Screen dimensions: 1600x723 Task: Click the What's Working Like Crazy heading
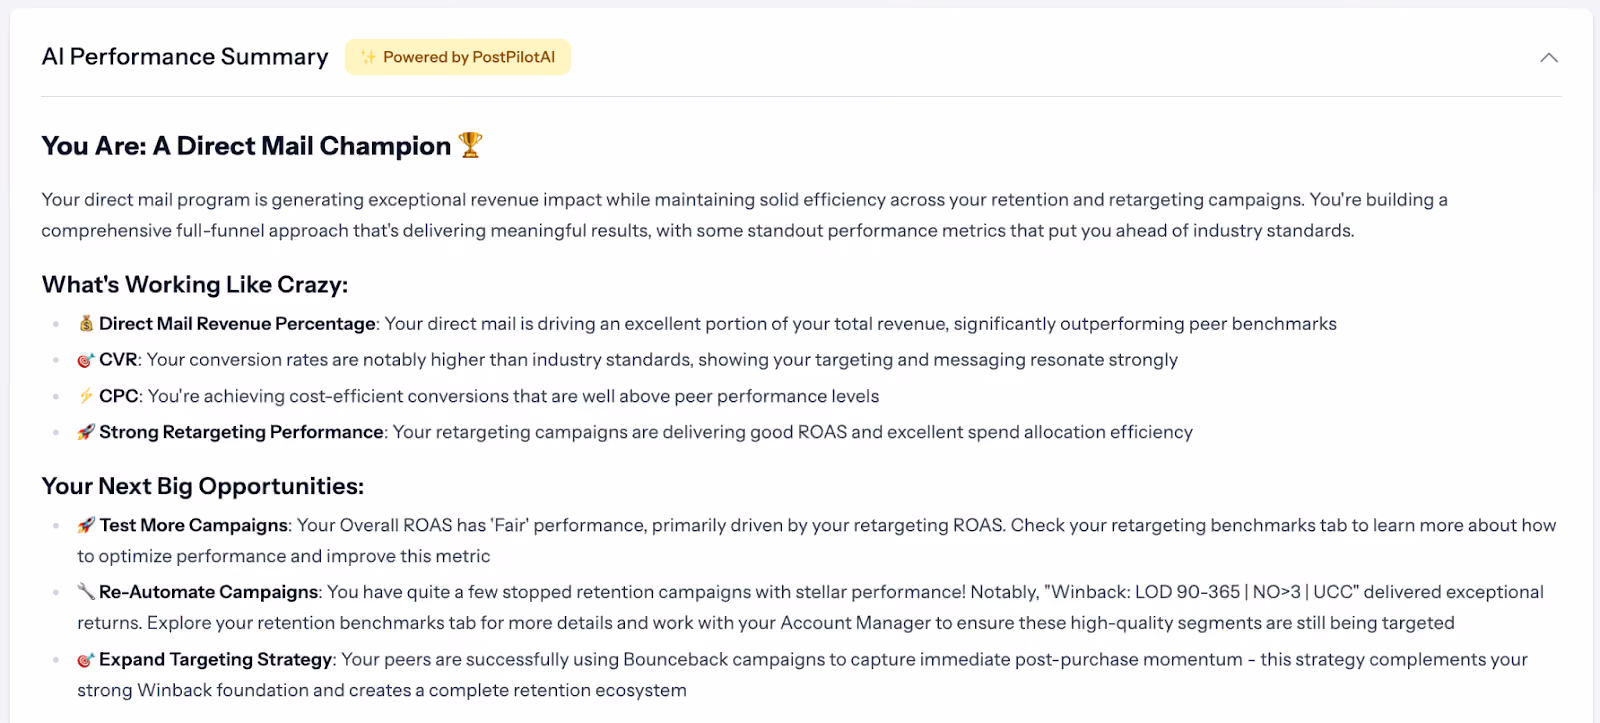195,285
